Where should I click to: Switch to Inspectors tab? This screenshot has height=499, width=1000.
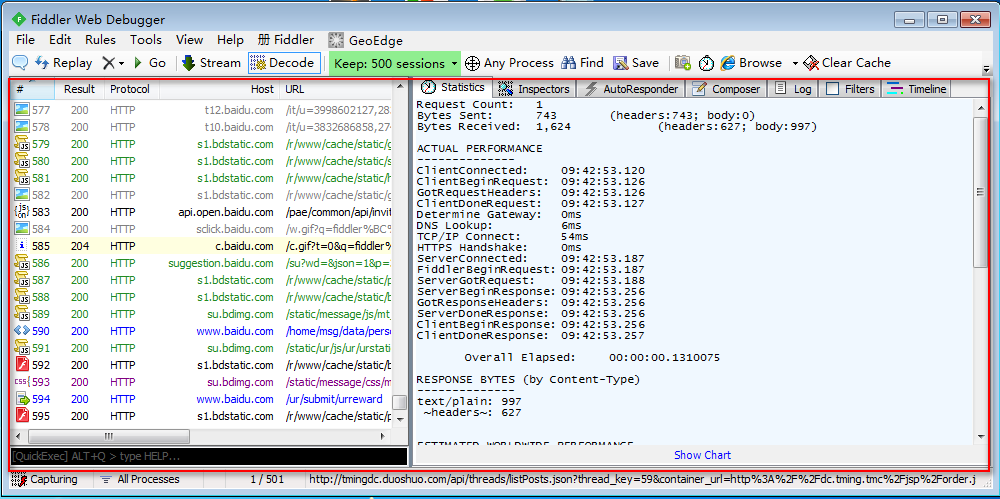[x=536, y=89]
